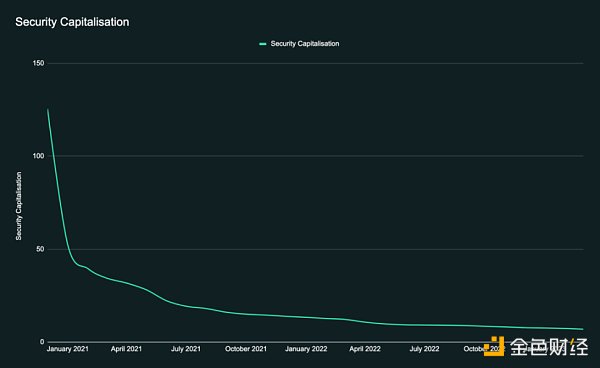Select the April 2021 axis label
Image resolution: width=600 pixels, height=368 pixels.
(x=126, y=349)
